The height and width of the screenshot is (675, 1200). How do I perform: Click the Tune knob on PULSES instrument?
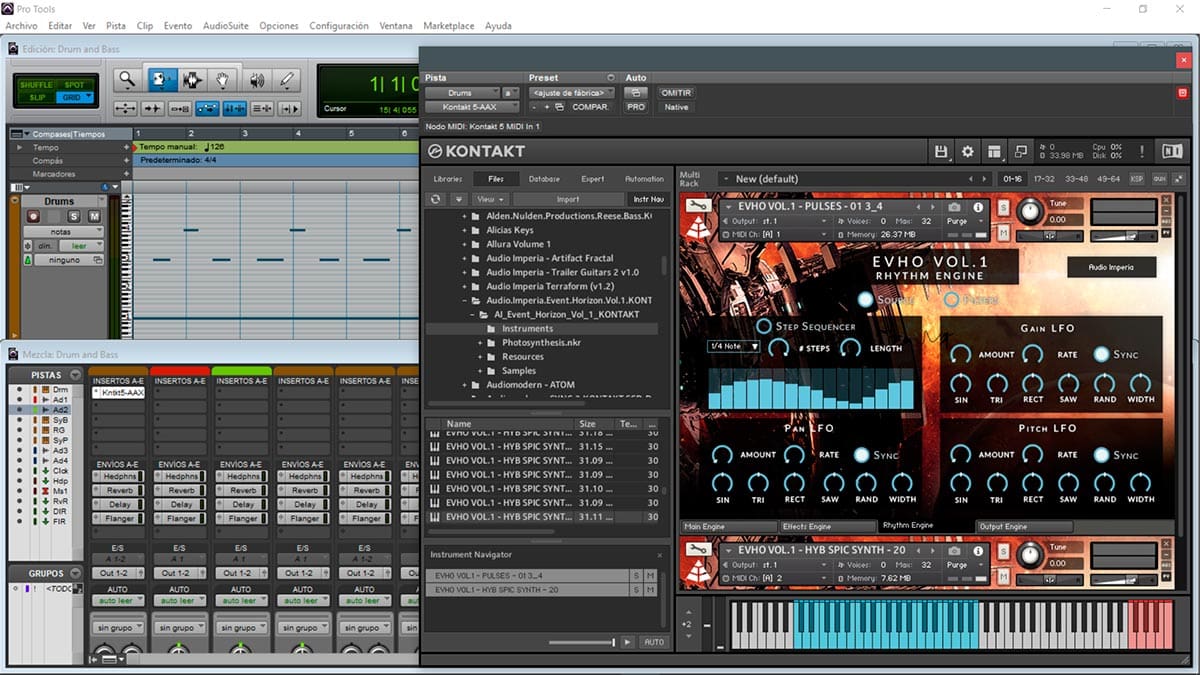point(1029,212)
